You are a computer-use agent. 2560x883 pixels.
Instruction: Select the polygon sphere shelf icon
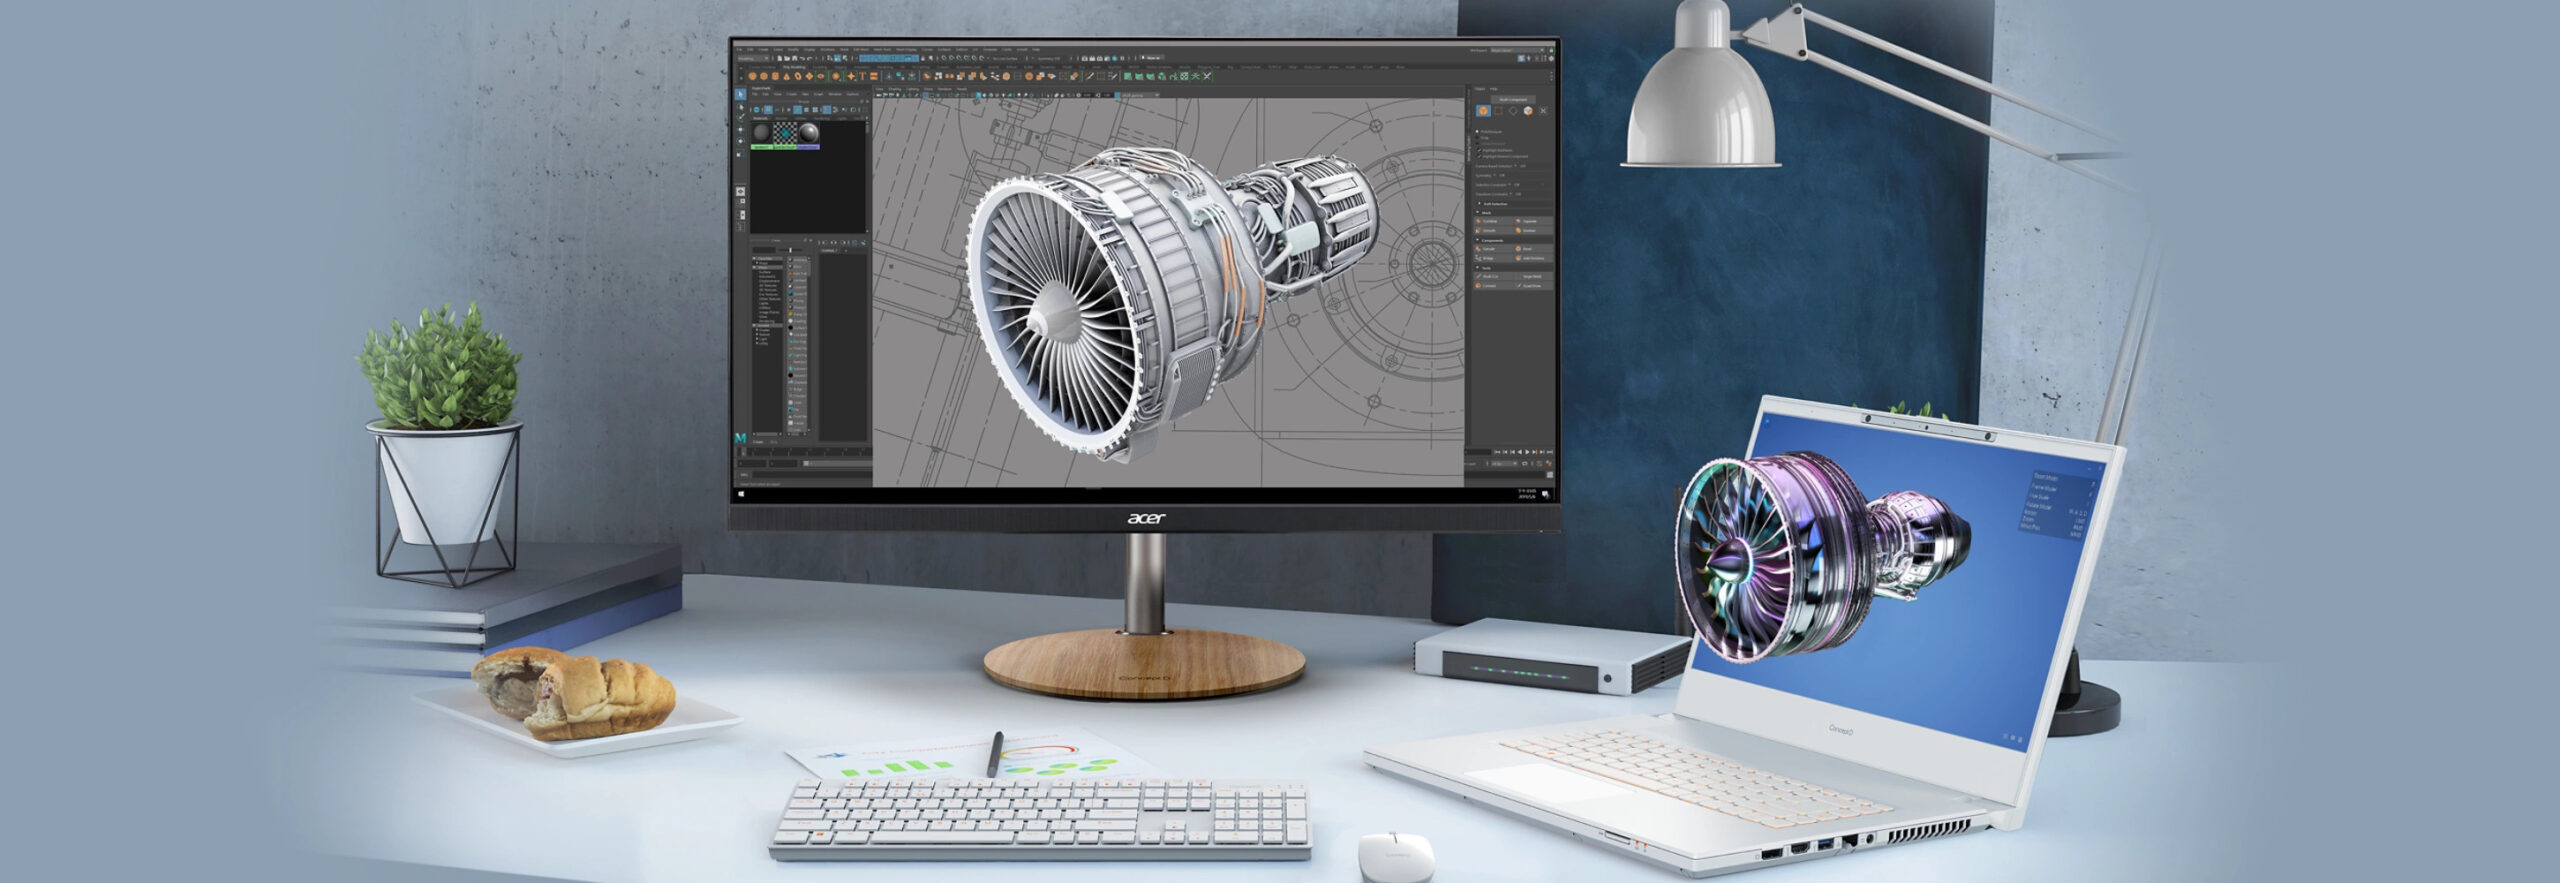[754, 76]
